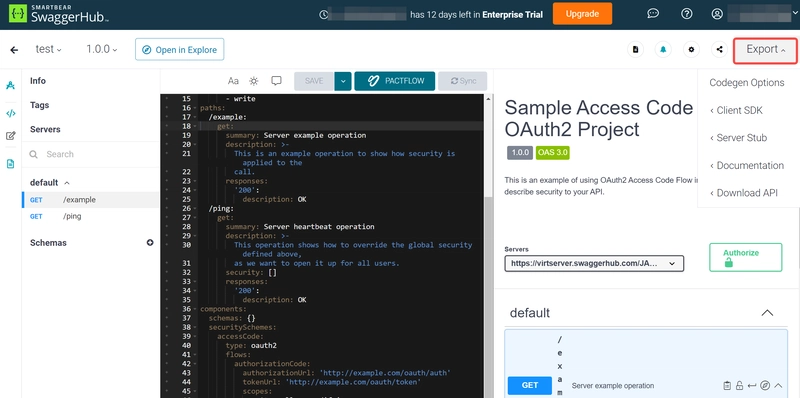Viewport: 800px width, 398px height.
Task: Click the Open in Explore button
Action: (x=180, y=49)
